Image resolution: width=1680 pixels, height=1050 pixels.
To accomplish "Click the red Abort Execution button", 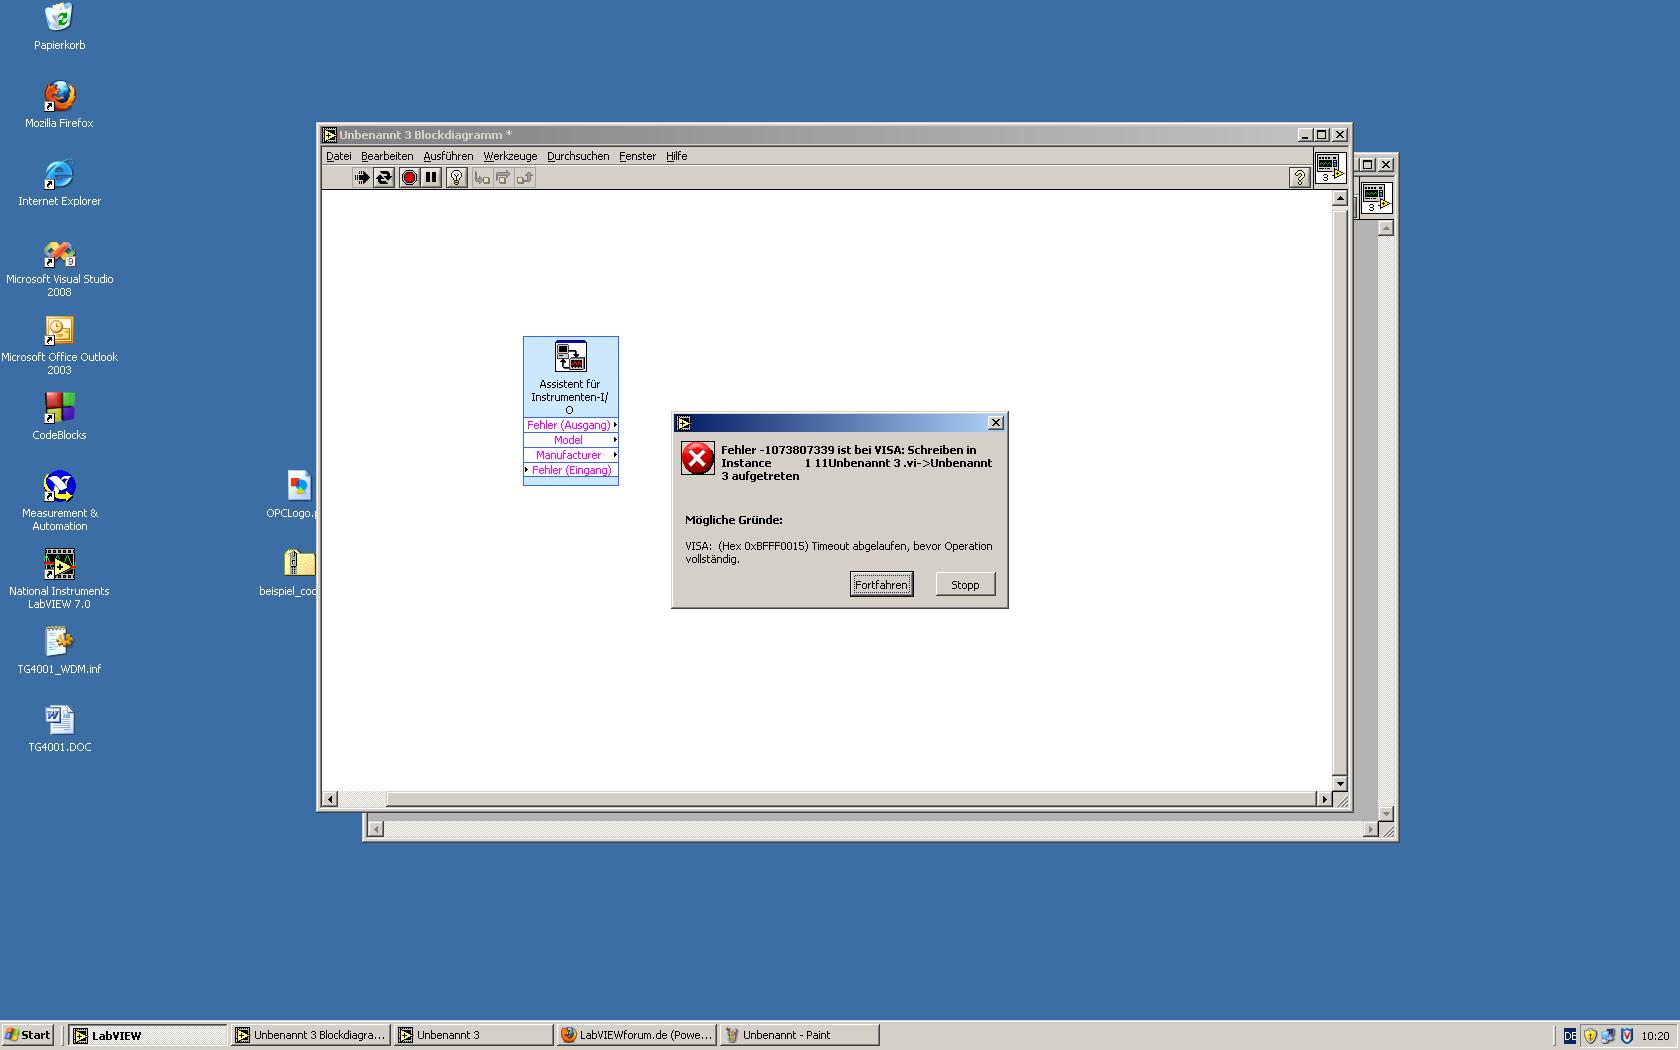I will tap(409, 178).
